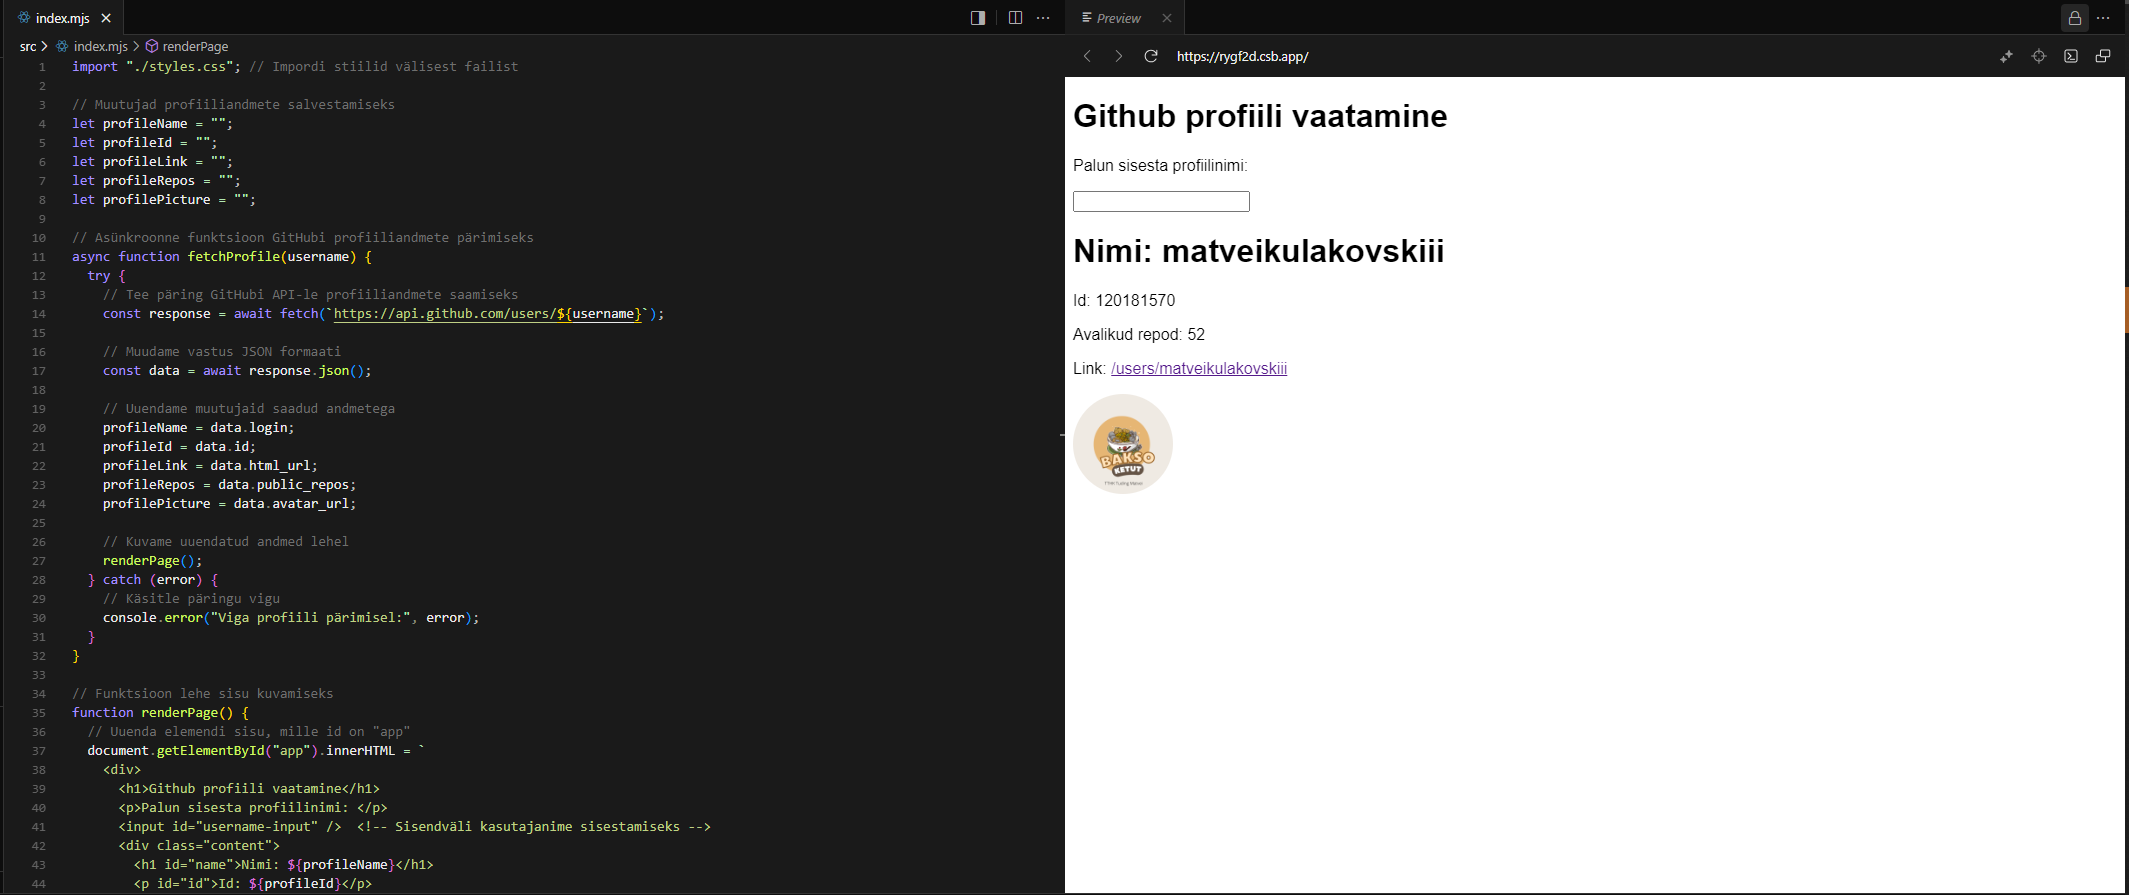Toggle the side preview layout icon

978,18
